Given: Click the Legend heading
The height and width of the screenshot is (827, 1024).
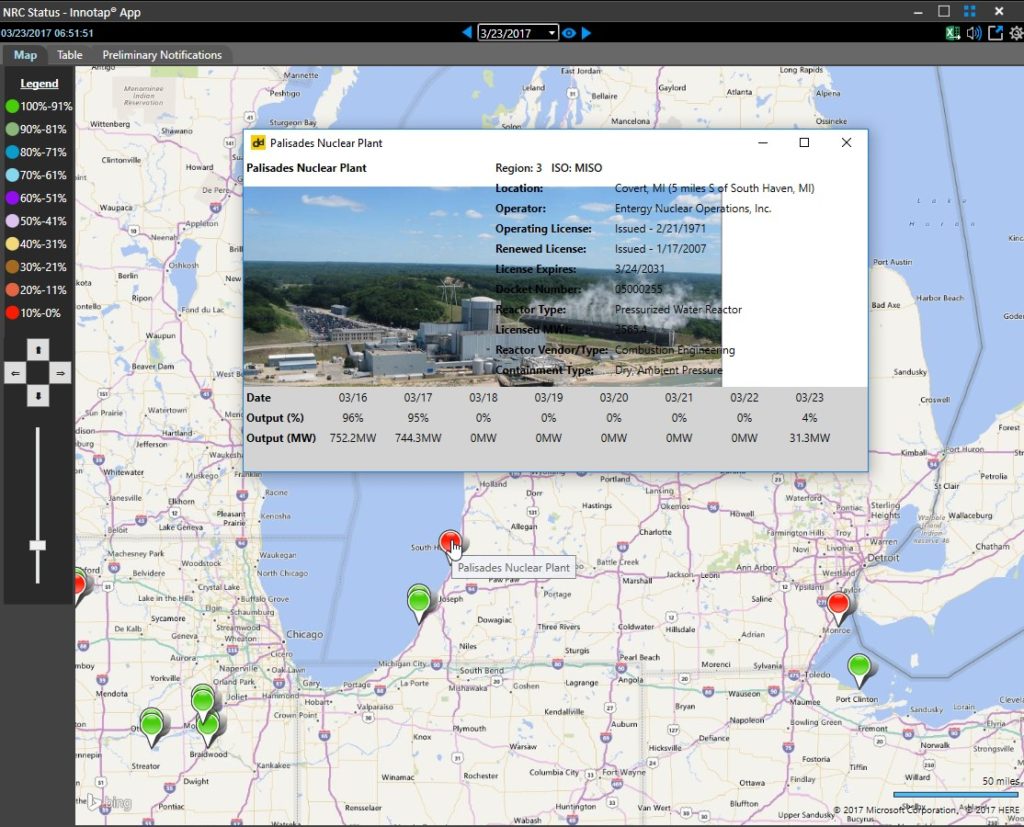Looking at the screenshot, I should pyautogui.click(x=39, y=84).
